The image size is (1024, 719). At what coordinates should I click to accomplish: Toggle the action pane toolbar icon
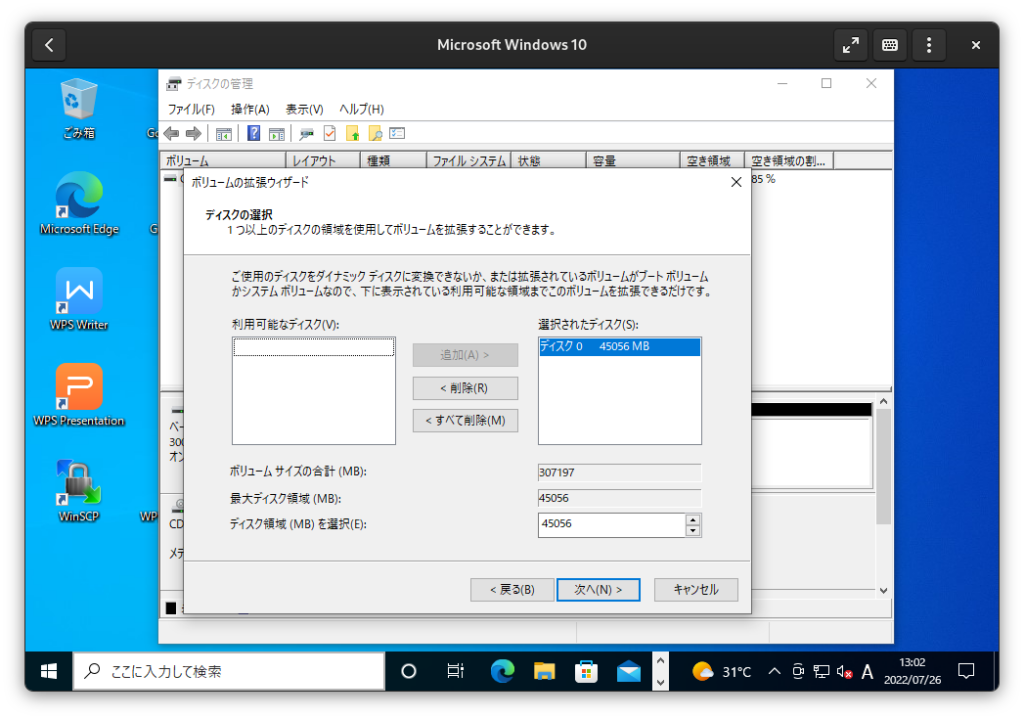pyautogui.click(x=277, y=134)
